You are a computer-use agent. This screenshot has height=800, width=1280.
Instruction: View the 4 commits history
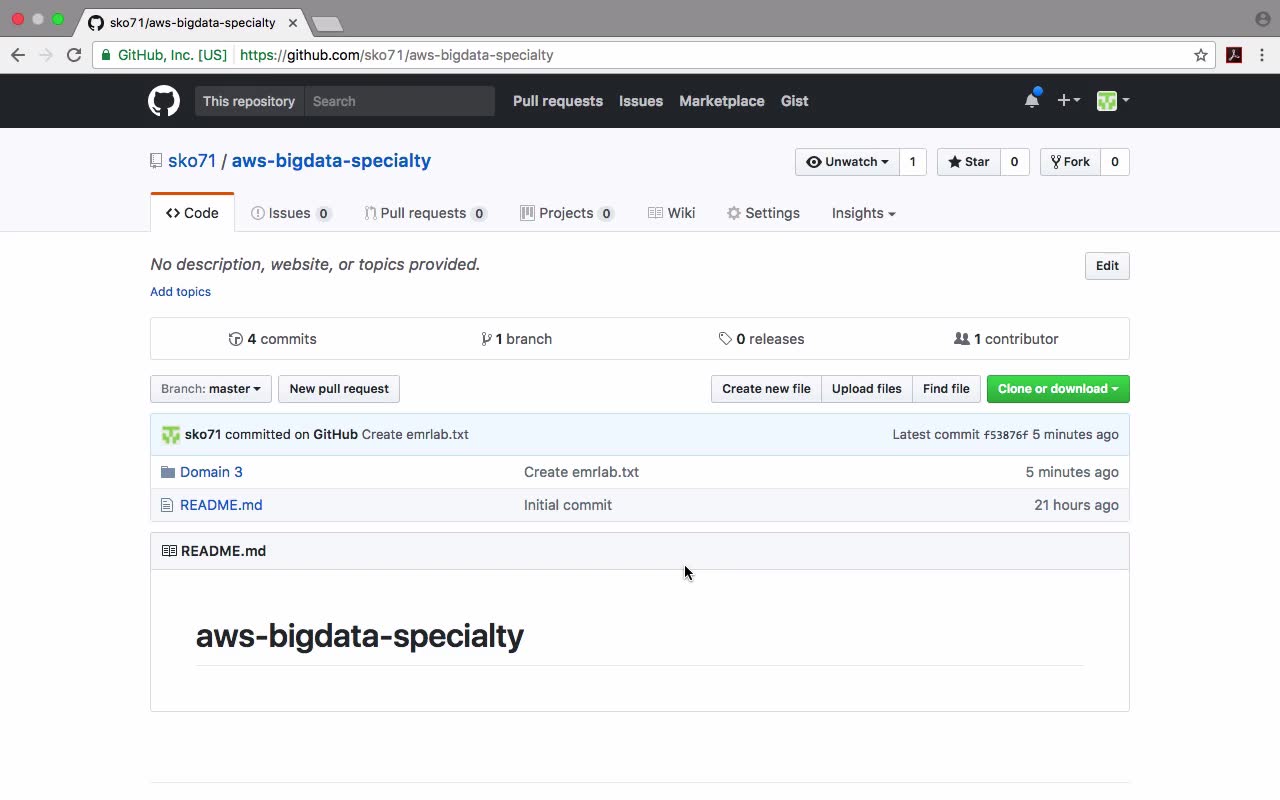point(273,339)
